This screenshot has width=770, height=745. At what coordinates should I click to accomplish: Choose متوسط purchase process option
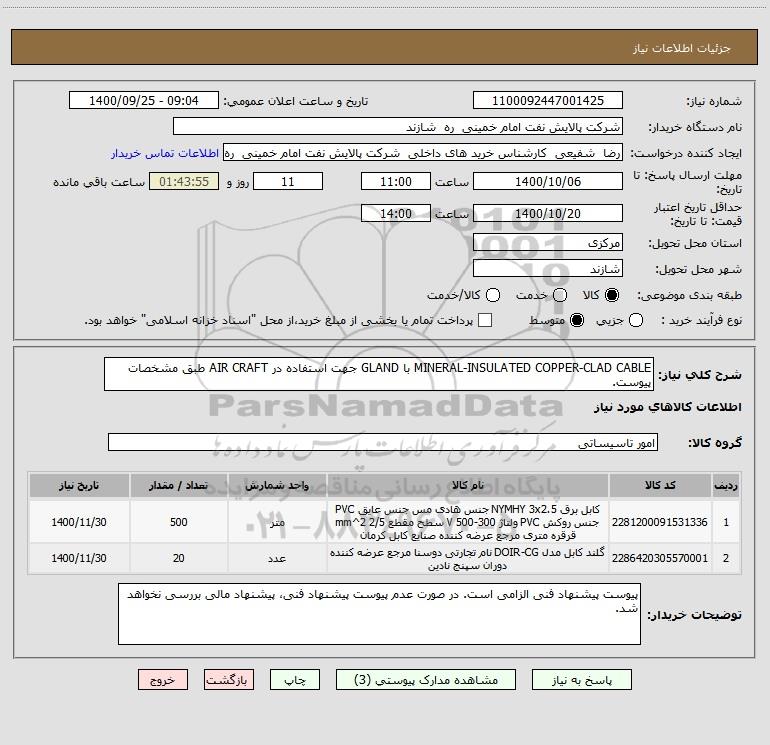click(x=577, y=320)
